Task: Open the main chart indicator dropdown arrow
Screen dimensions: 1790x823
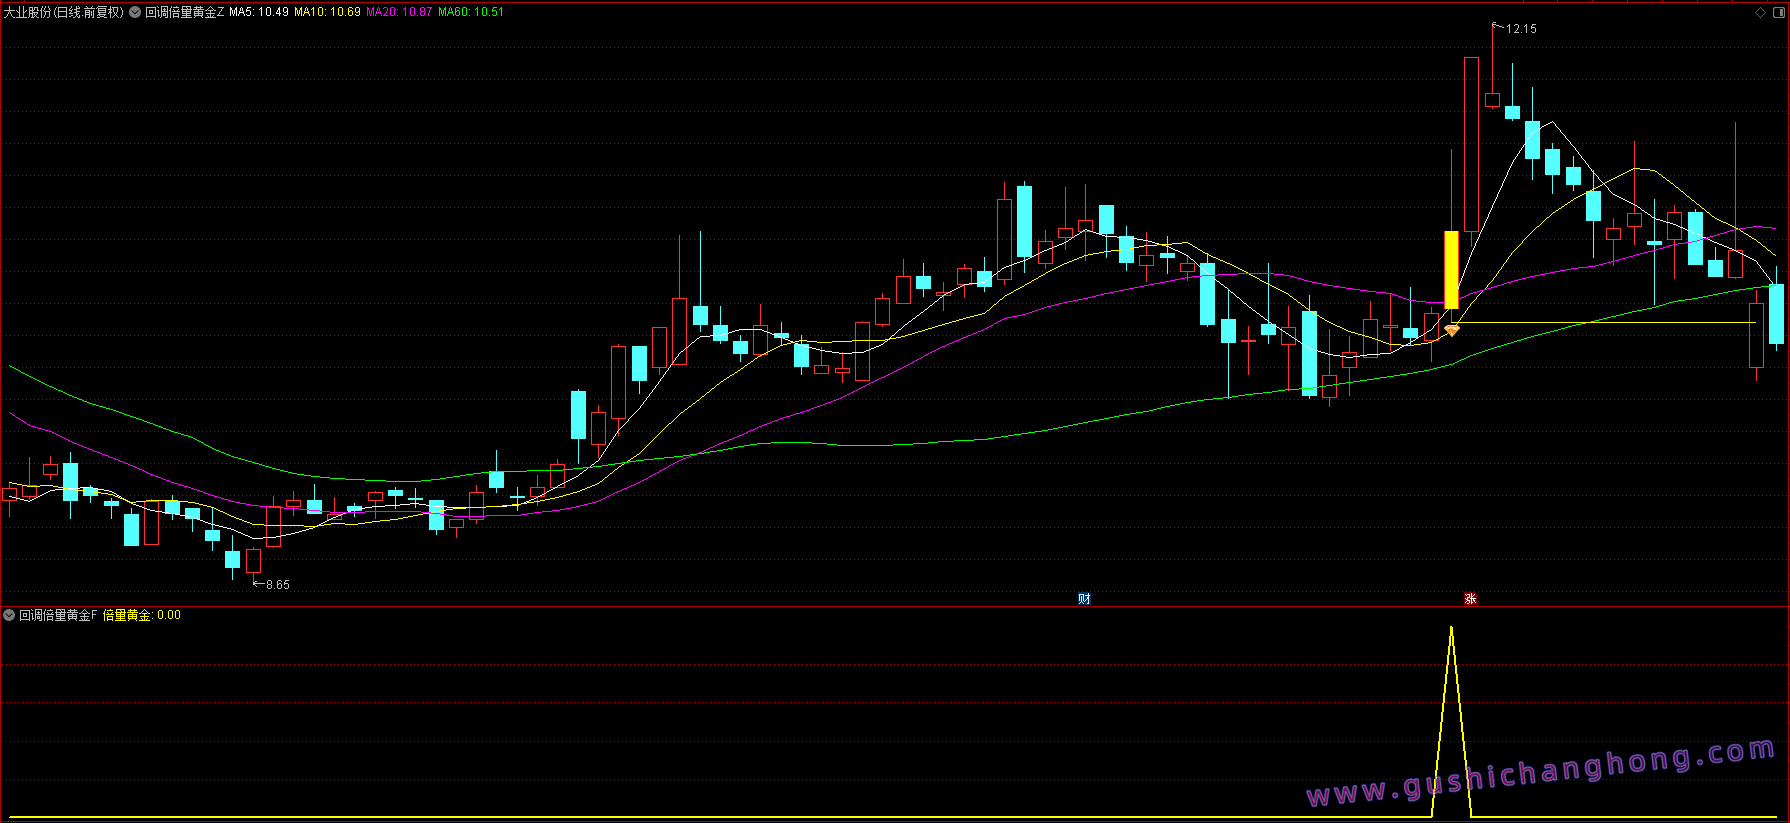Action: [135, 12]
